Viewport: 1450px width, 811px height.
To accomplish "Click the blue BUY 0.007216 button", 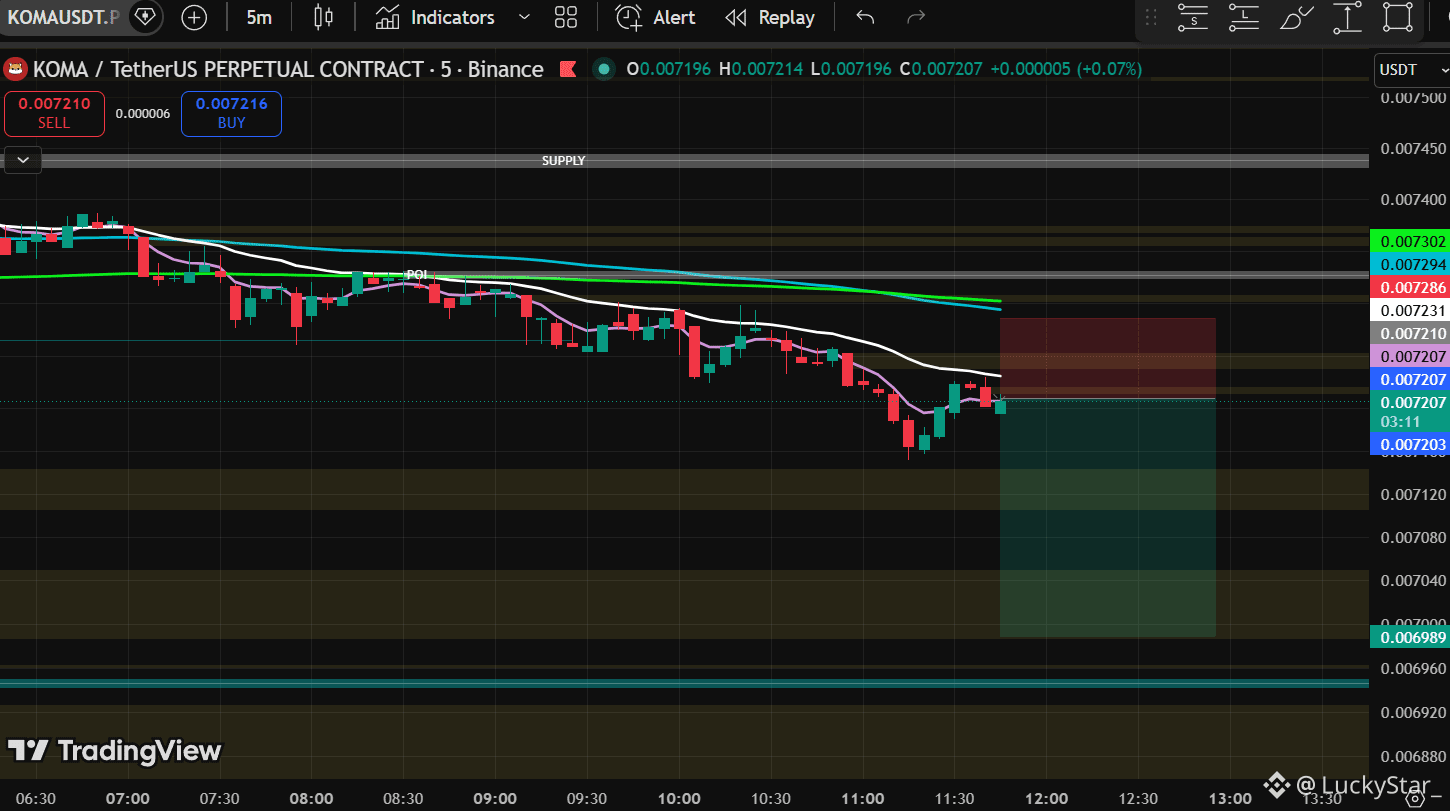I will click(231, 113).
